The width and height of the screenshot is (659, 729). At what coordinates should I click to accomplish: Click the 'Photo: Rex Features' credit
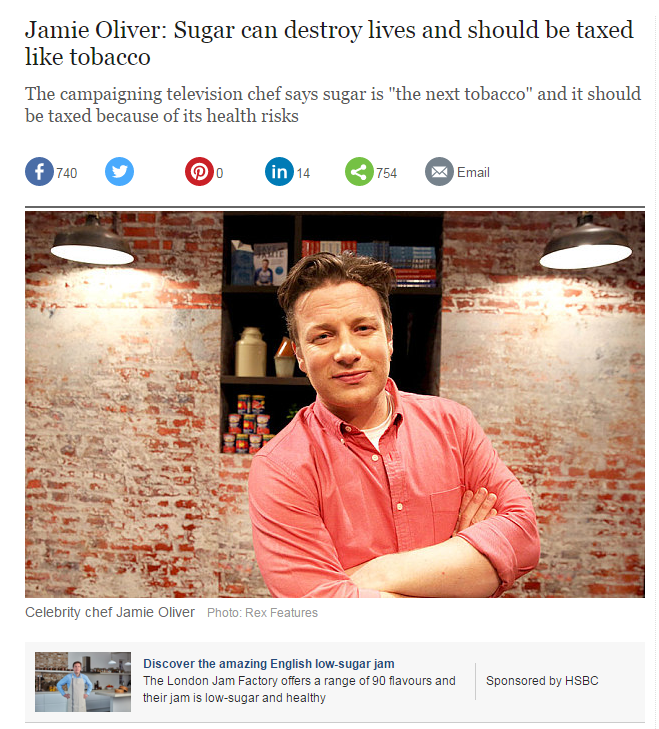pos(262,613)
